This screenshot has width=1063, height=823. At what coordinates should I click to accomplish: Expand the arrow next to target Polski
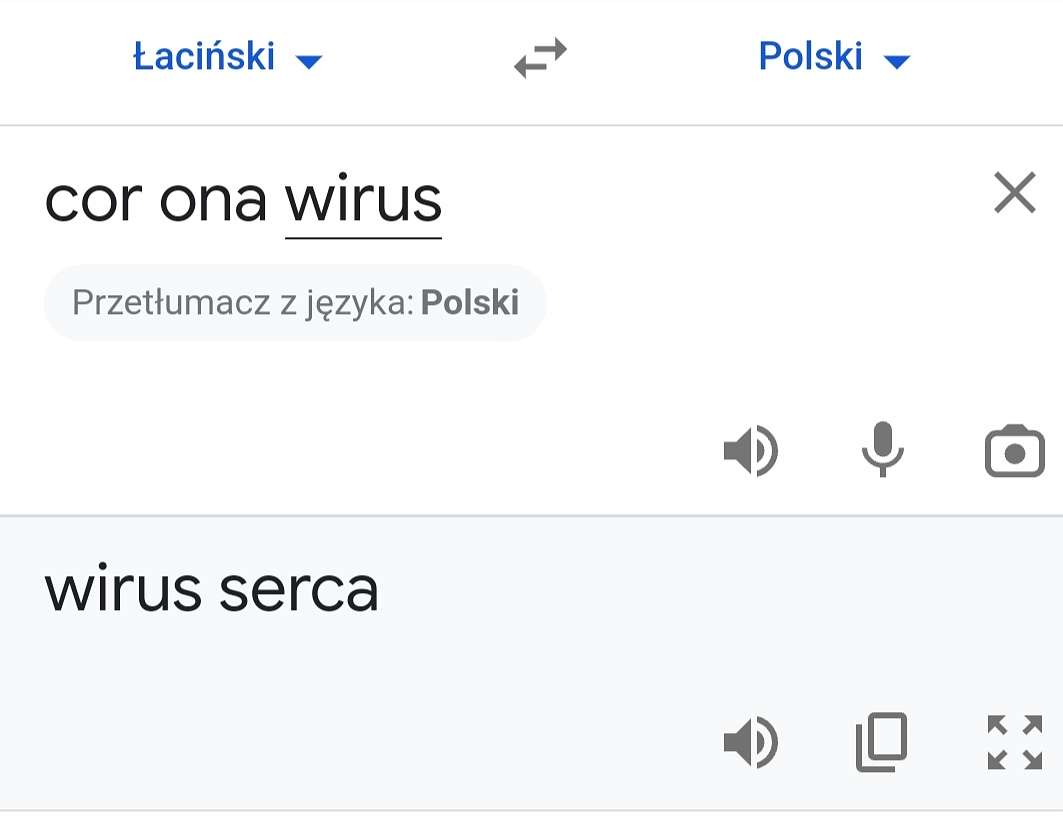tap(897, 62)
